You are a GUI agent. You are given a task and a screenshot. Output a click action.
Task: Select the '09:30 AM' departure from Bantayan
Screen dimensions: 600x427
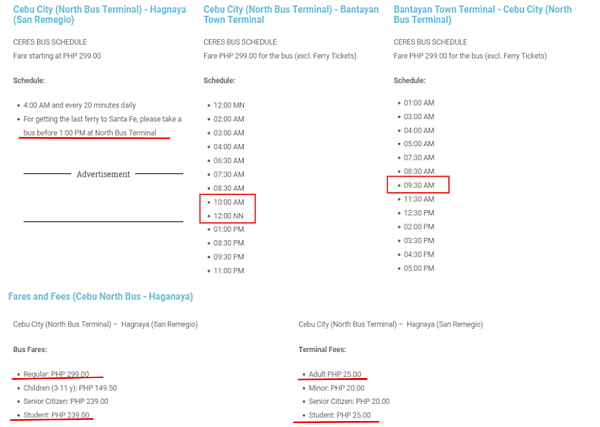click(x=419, y=185)
